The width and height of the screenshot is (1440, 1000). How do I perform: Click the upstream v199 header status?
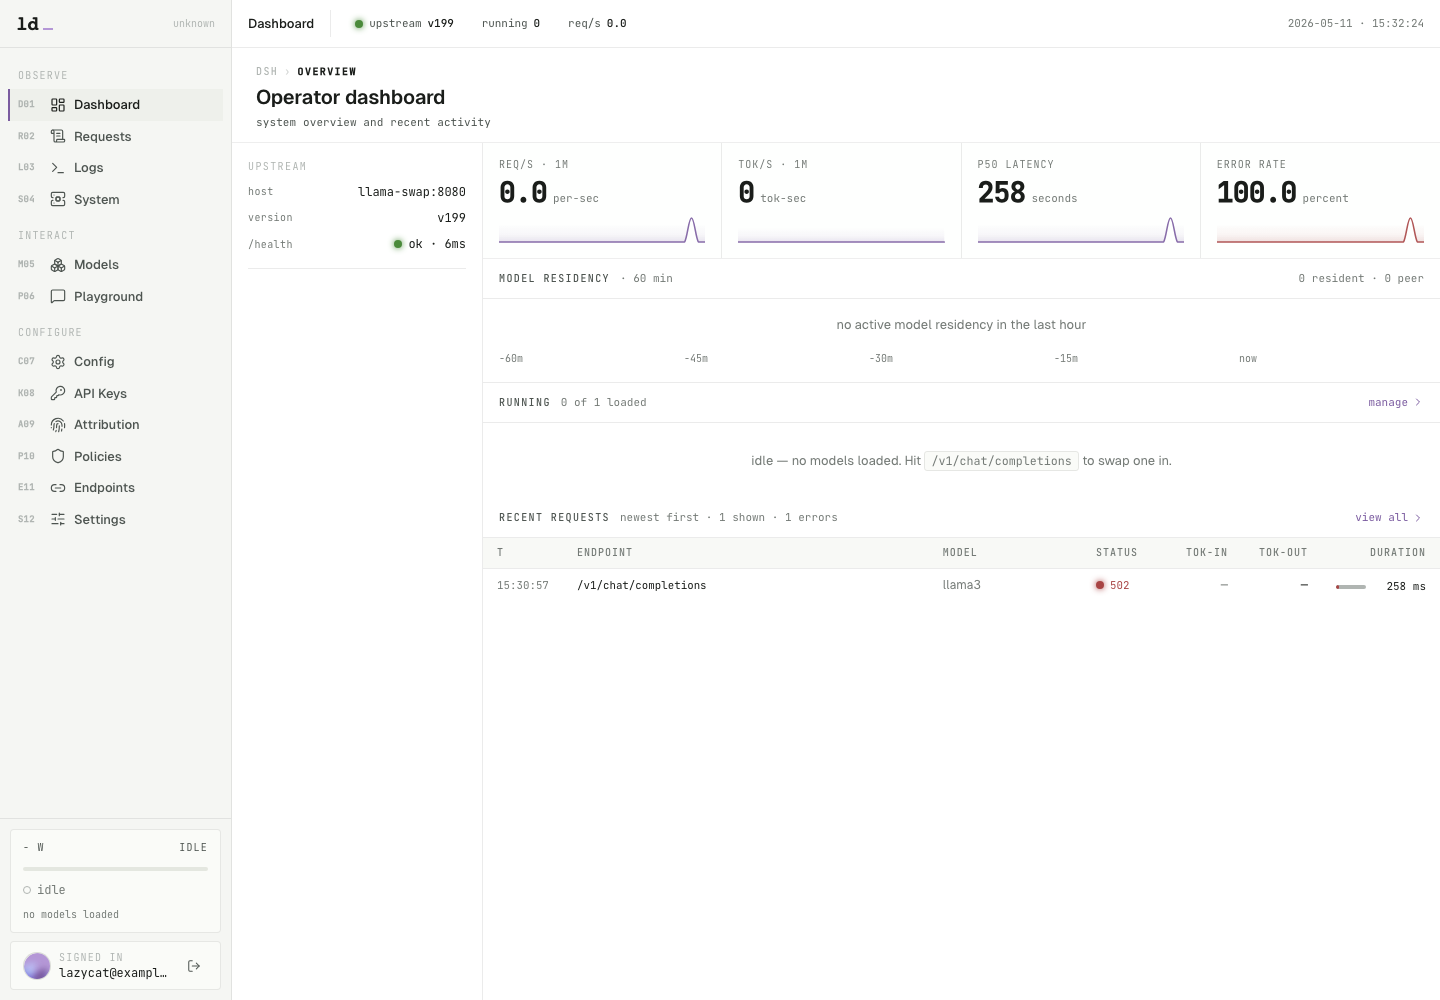click(404, 24)
